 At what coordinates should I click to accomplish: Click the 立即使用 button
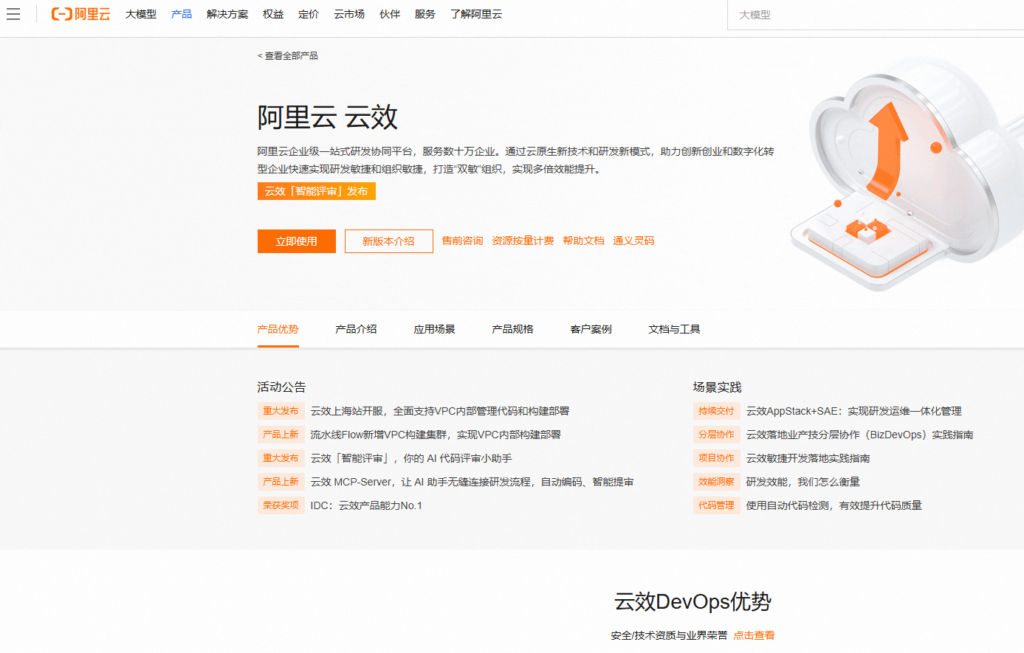pos(296,241)
